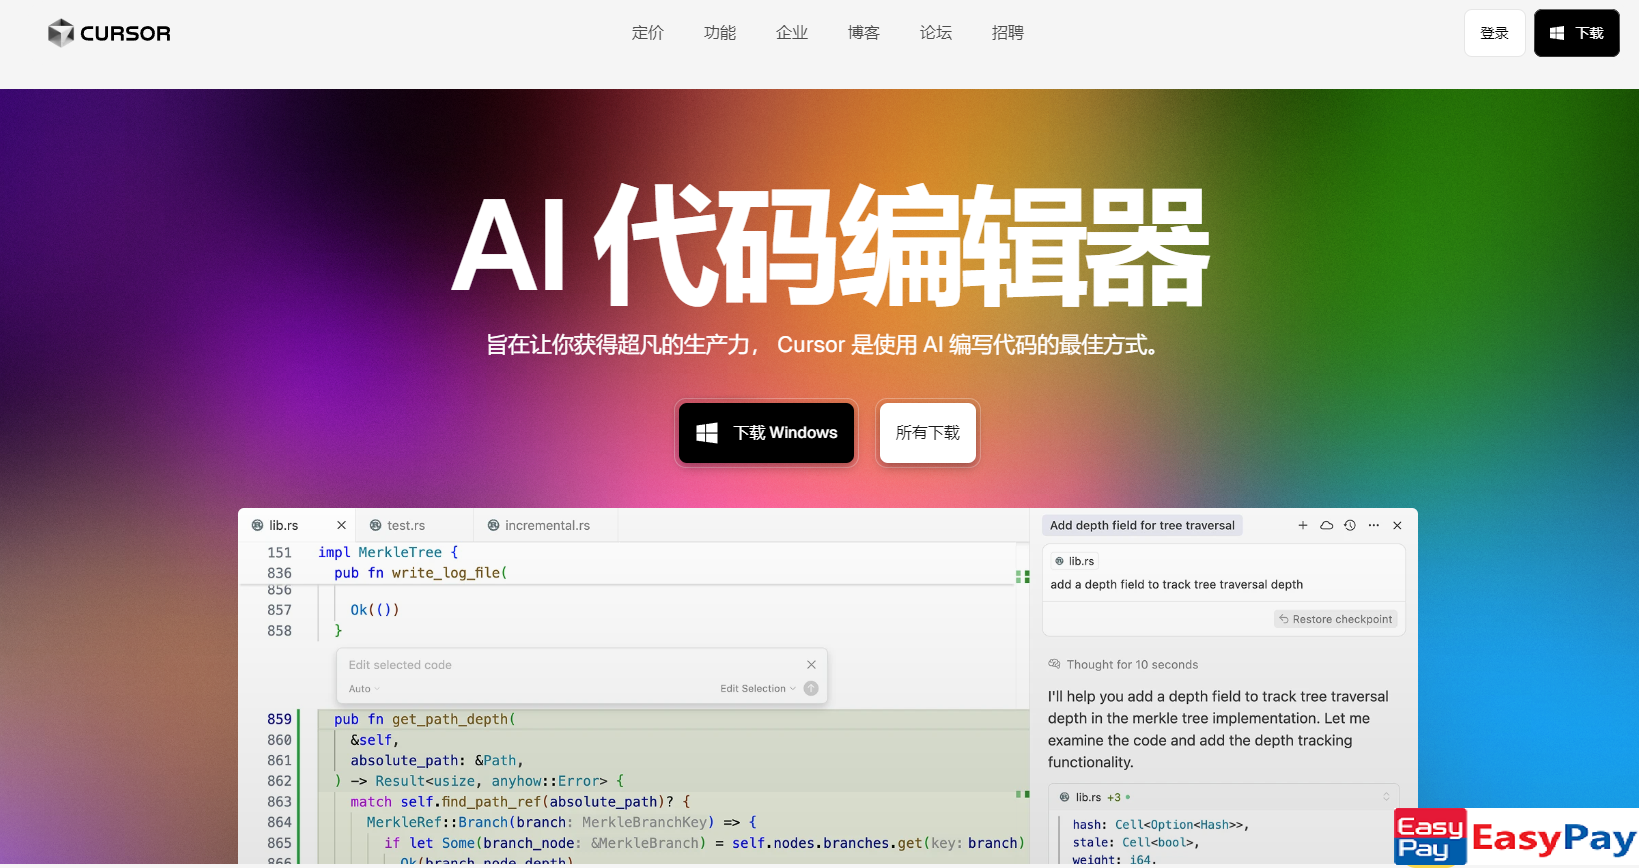Click Restore checkpoint button

coord(1336,619)
